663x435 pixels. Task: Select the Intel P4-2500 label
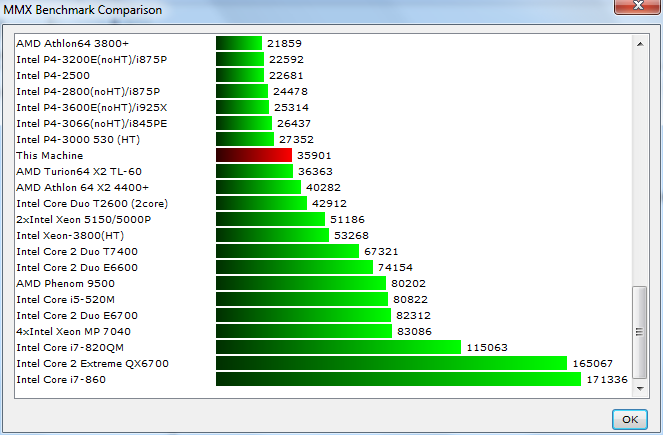click(x=53, y=76)
